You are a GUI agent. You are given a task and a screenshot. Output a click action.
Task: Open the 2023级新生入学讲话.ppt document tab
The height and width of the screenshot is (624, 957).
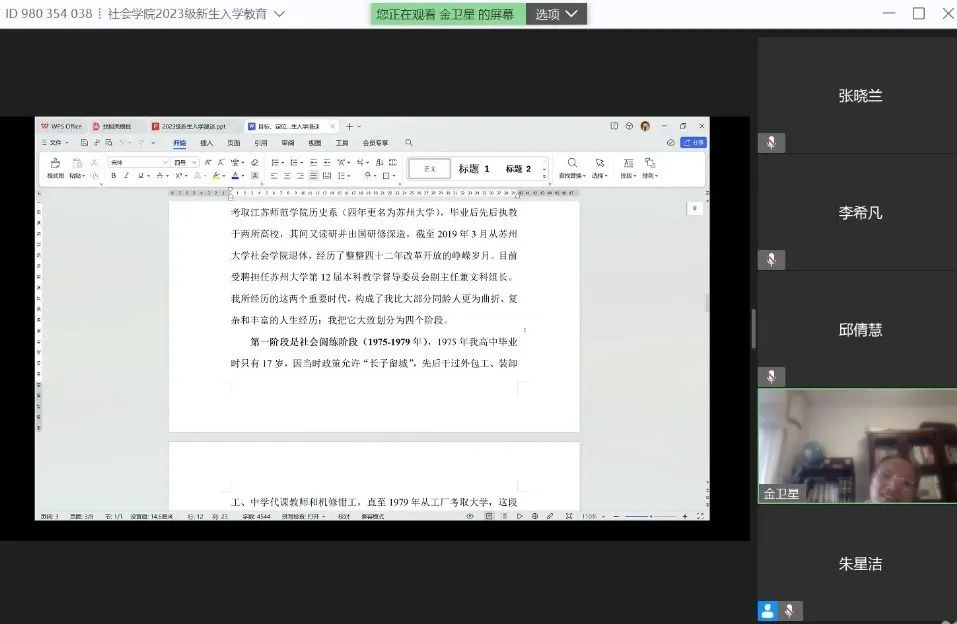[192, 127]
